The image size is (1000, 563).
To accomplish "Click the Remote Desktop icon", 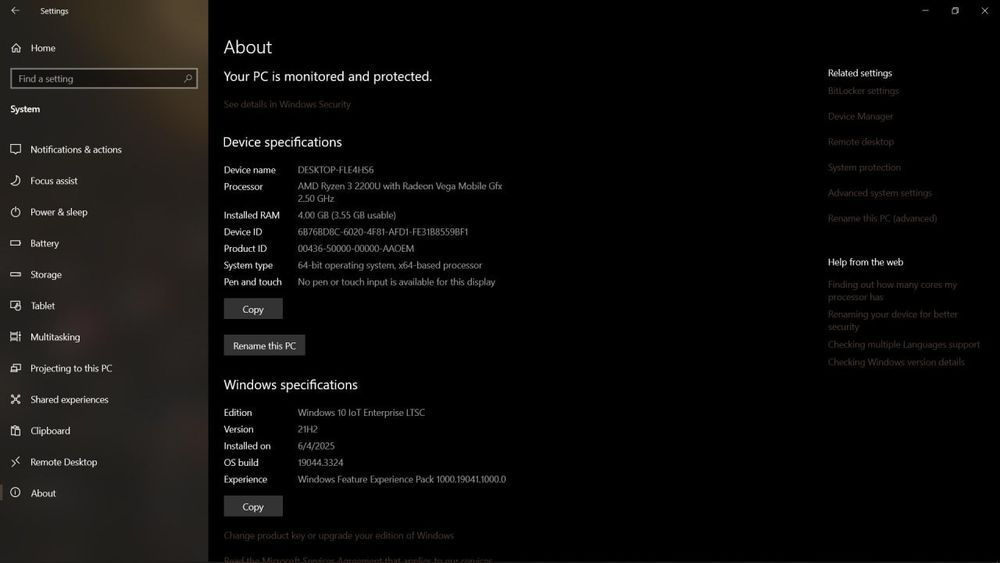I will [16, 462].
